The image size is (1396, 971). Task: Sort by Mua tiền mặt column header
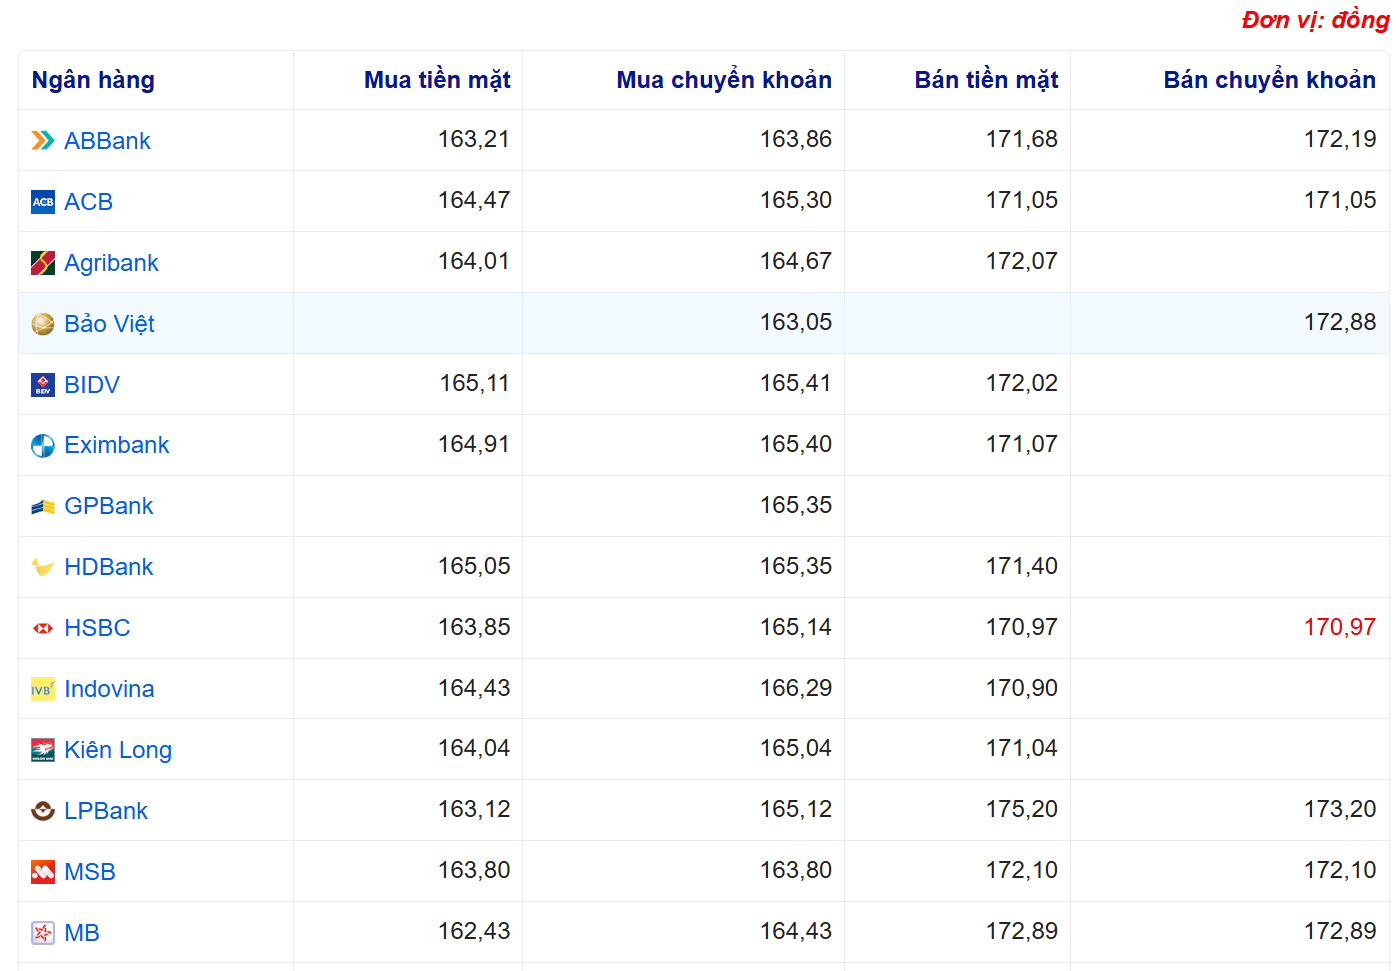437,80
